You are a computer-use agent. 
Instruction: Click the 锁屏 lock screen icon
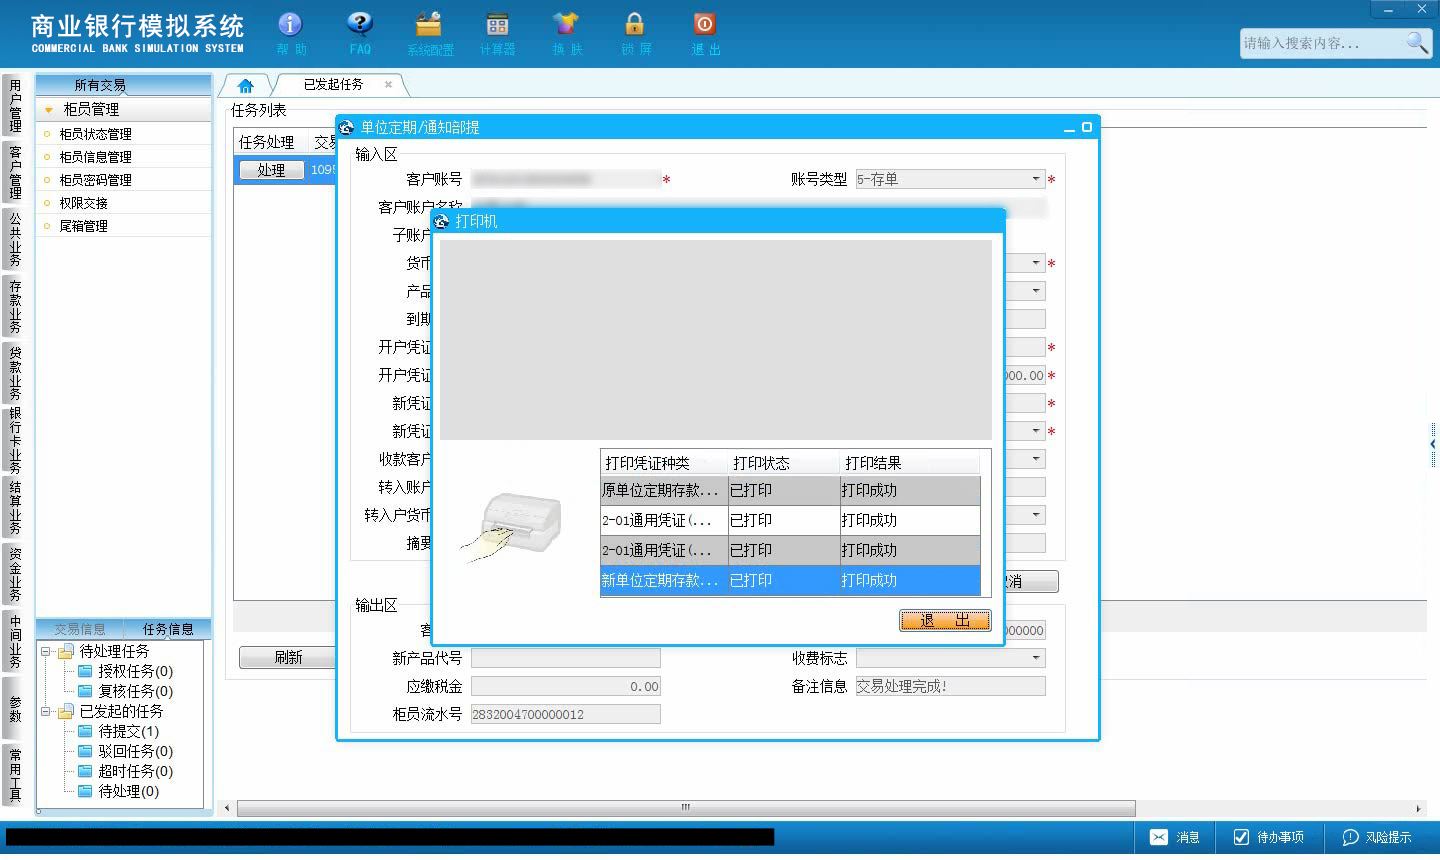pyautogui.click(x=635, y=33)
